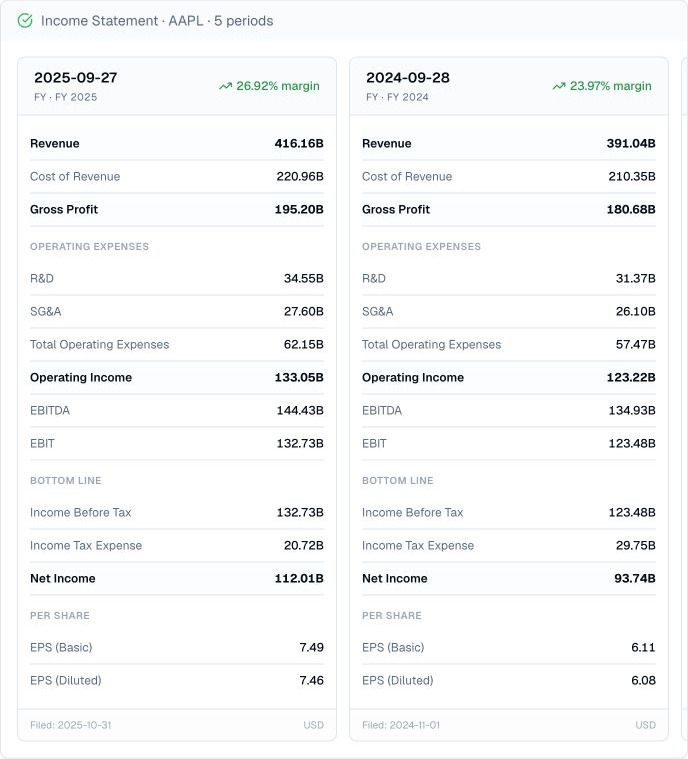688x759 pixels.
Task: Click the USD label in the FY 2025 card
Action: click(x=313, y=725)
